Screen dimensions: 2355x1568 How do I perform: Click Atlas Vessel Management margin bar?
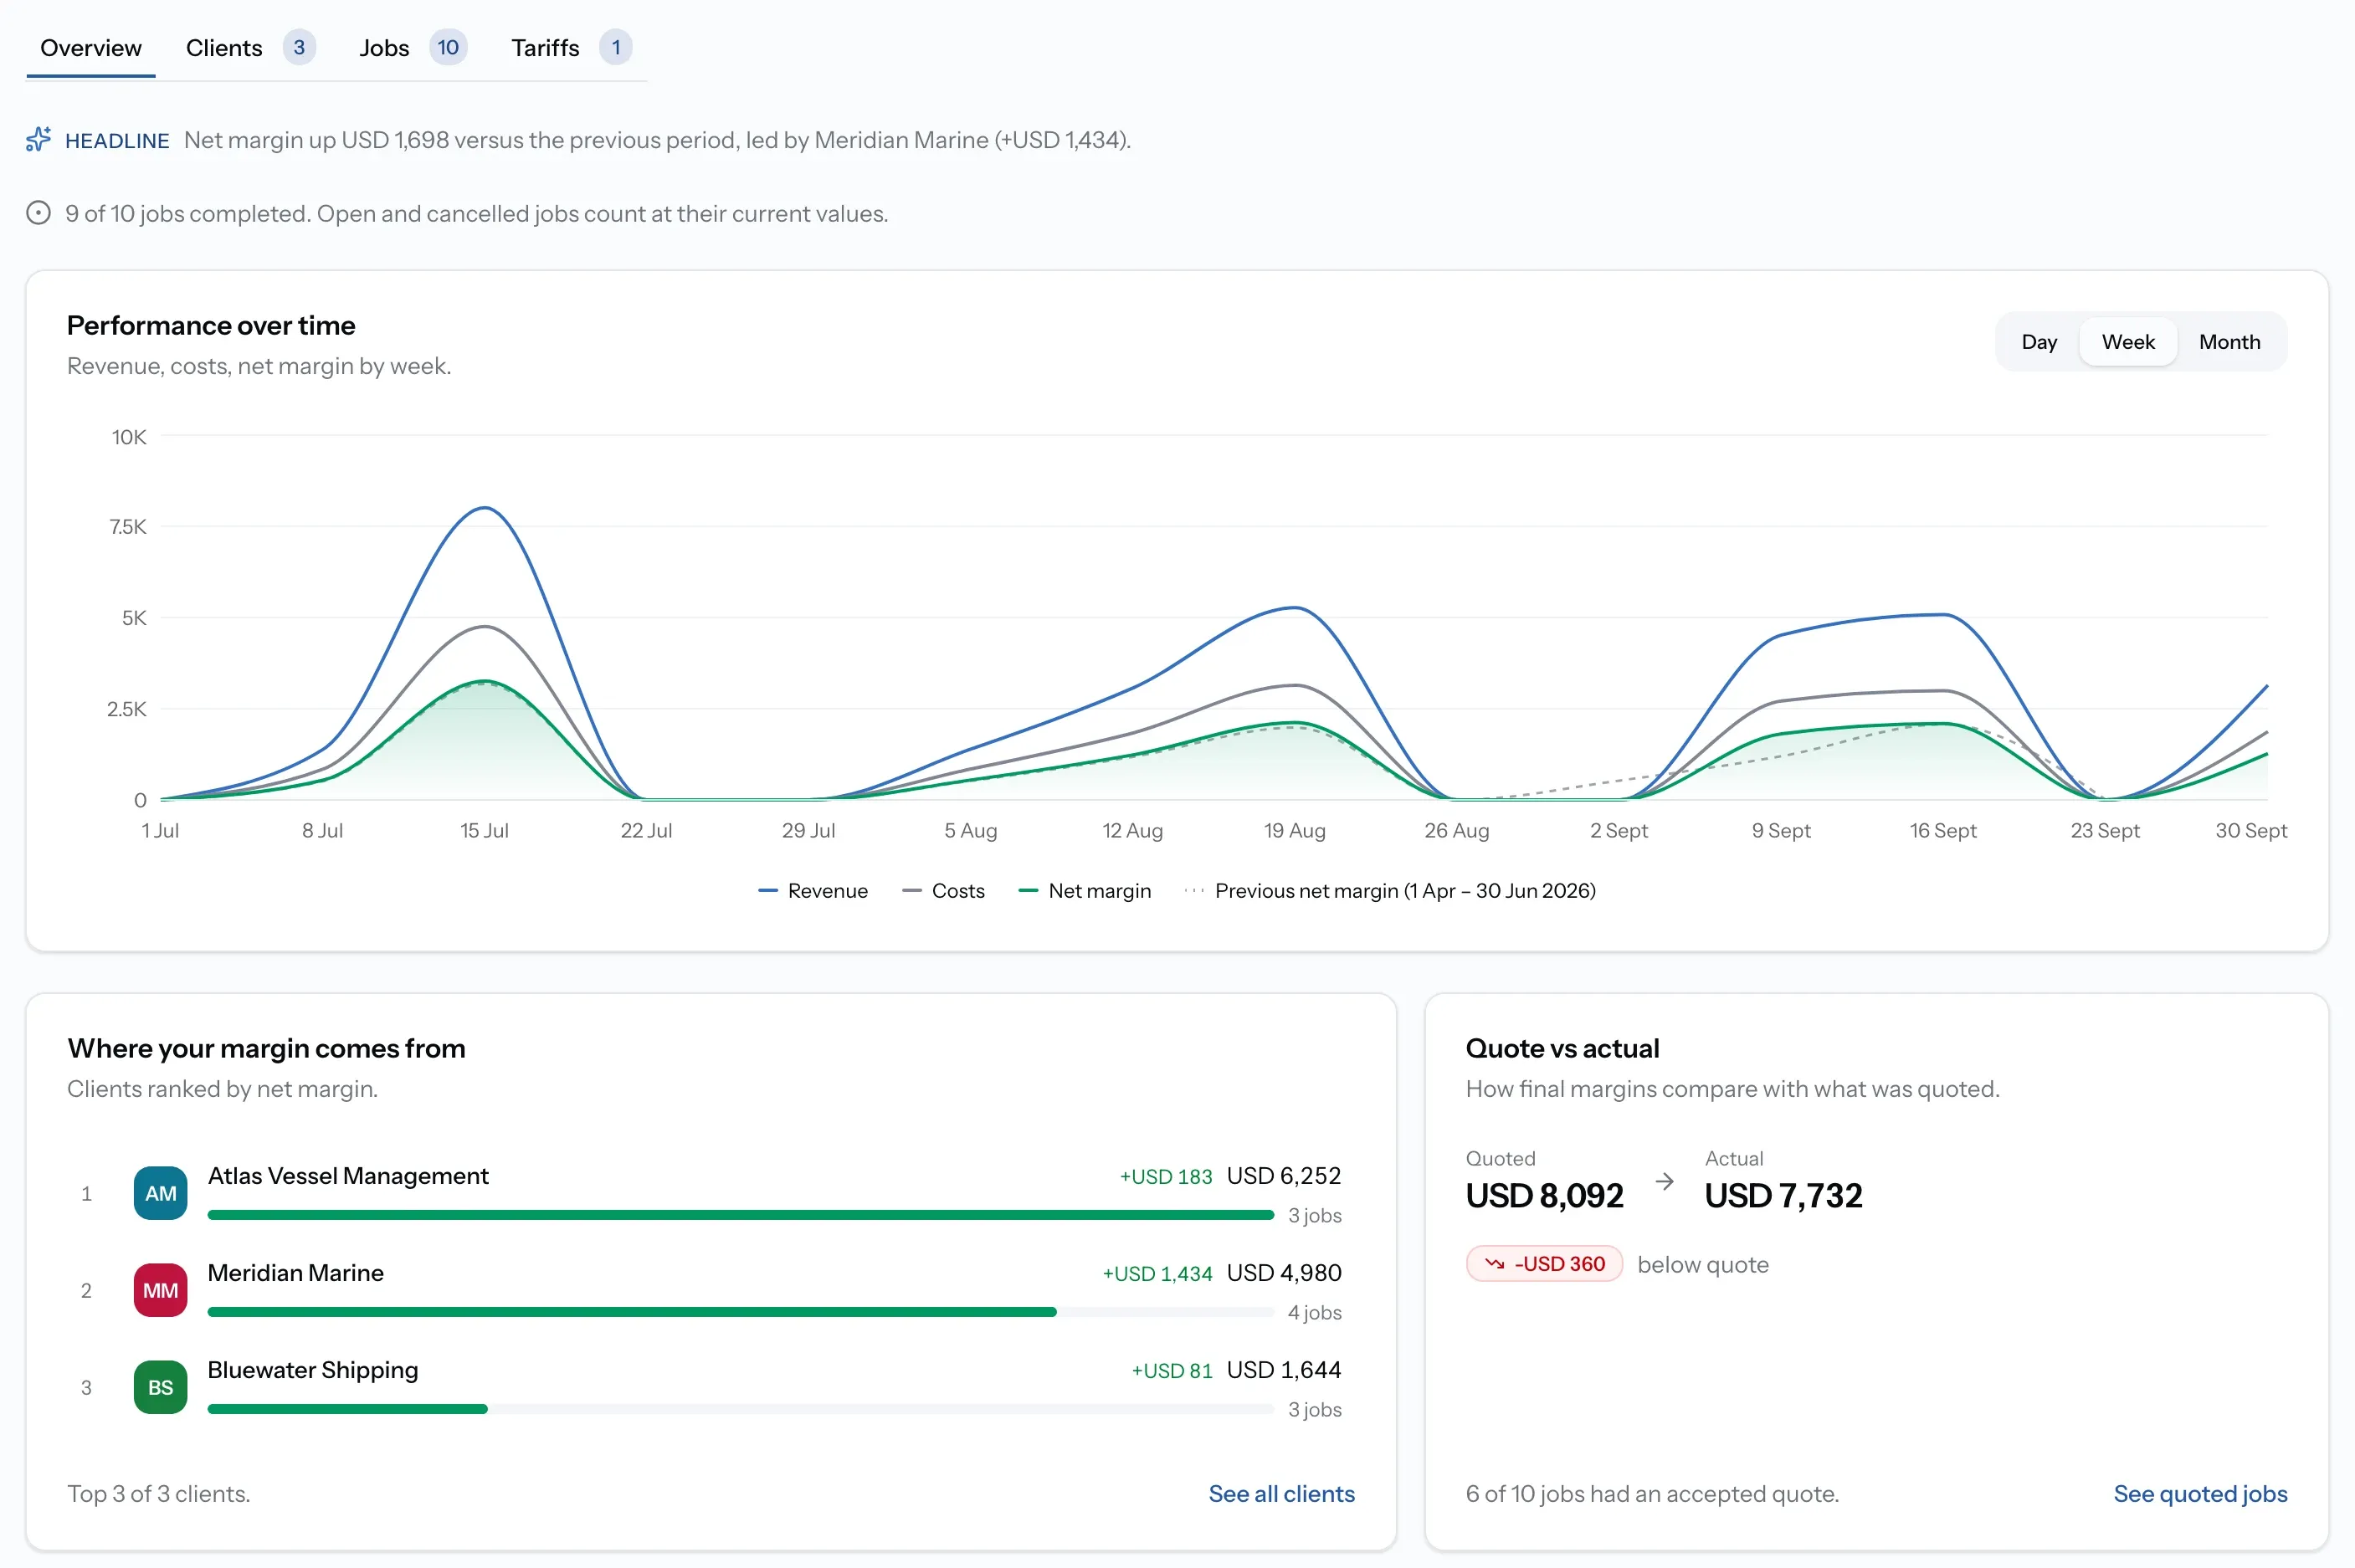tap(741, 1215)
